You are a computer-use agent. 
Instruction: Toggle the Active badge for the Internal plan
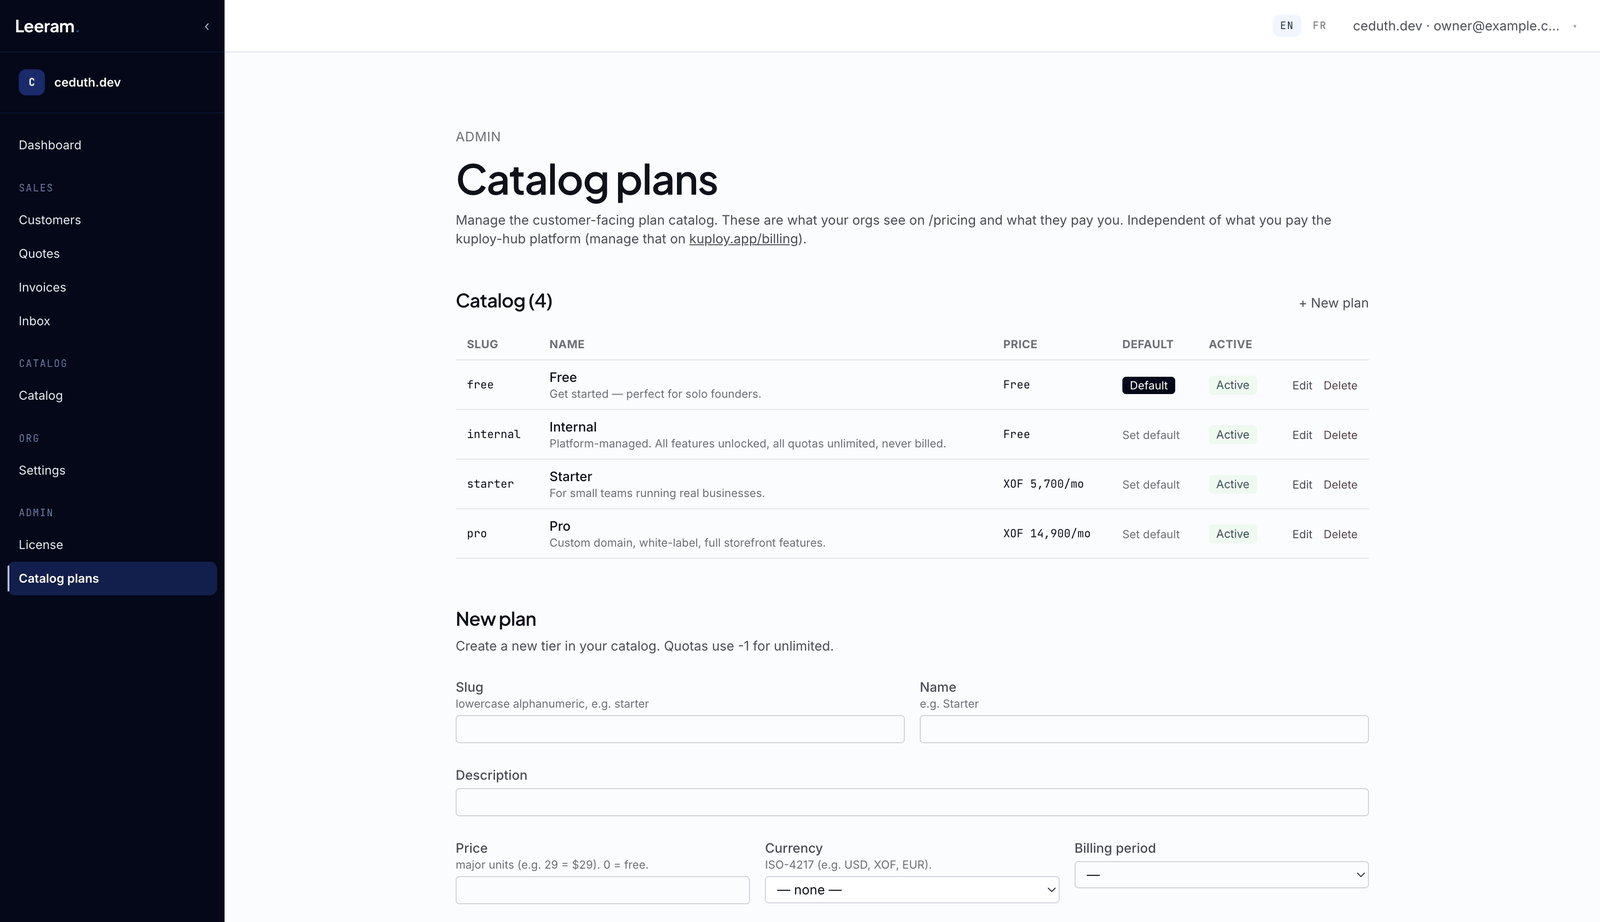click(x=1232, y=435)
